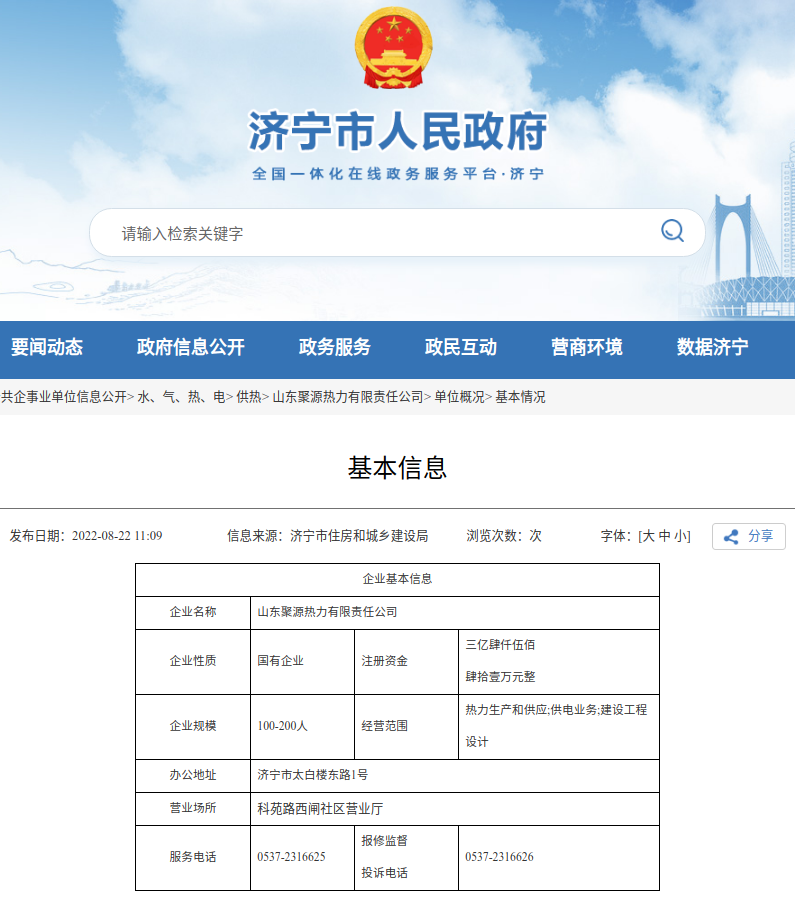
Task: Click the 企业规模 label cell
Action: click(193, 726)
